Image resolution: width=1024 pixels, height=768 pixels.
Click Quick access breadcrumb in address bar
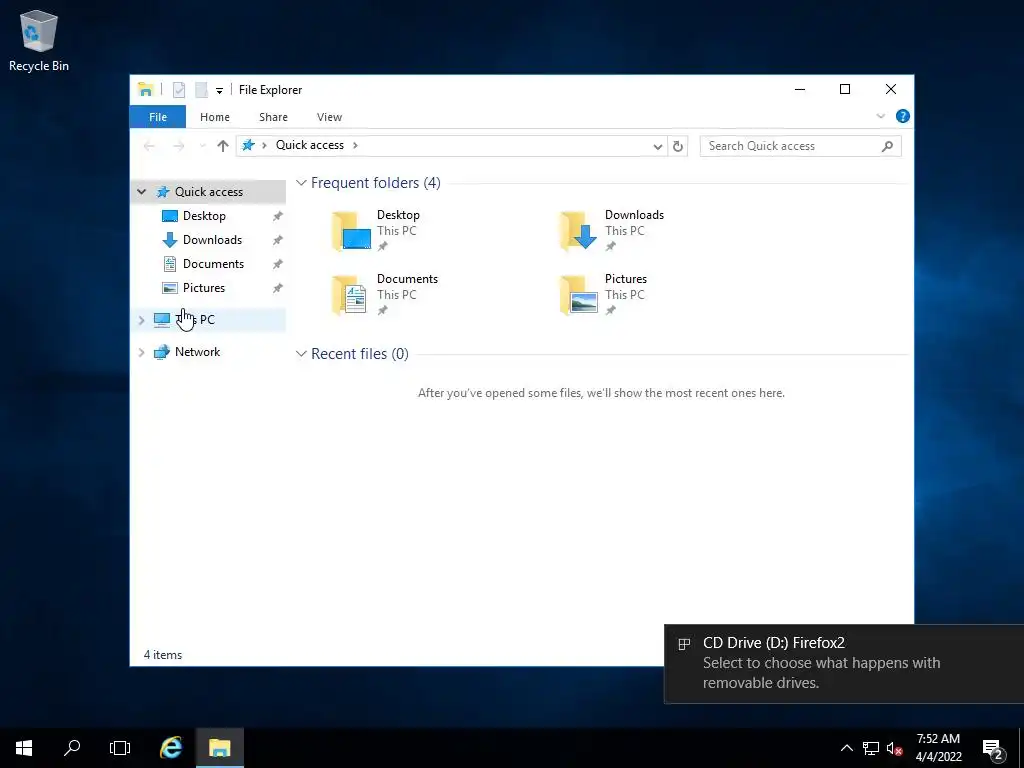pyautogui.click(x=310, y=145)
